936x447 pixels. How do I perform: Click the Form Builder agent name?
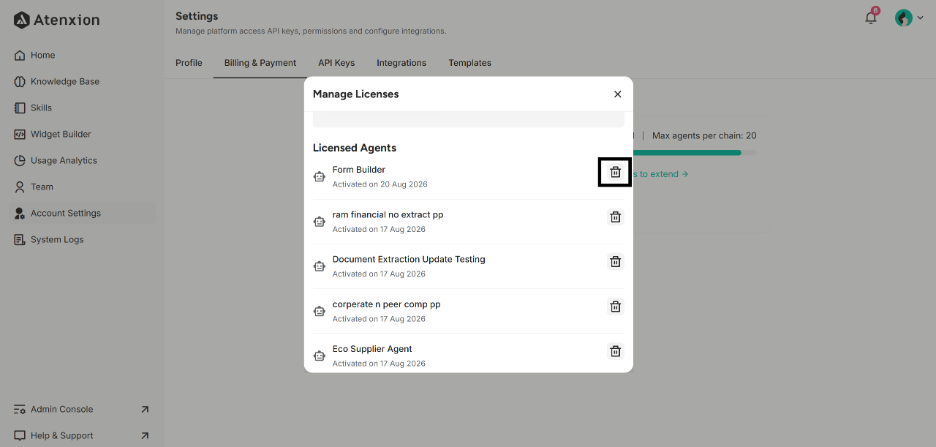click(359, 169)
